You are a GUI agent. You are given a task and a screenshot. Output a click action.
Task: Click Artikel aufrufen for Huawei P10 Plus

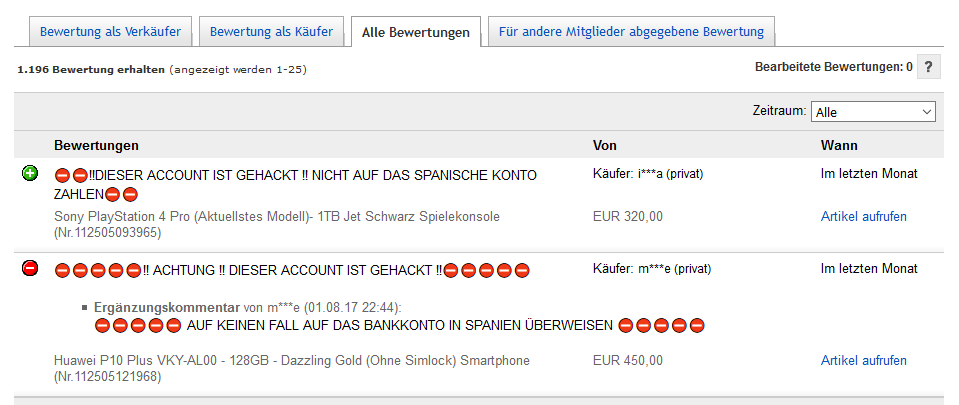[864, 360]
